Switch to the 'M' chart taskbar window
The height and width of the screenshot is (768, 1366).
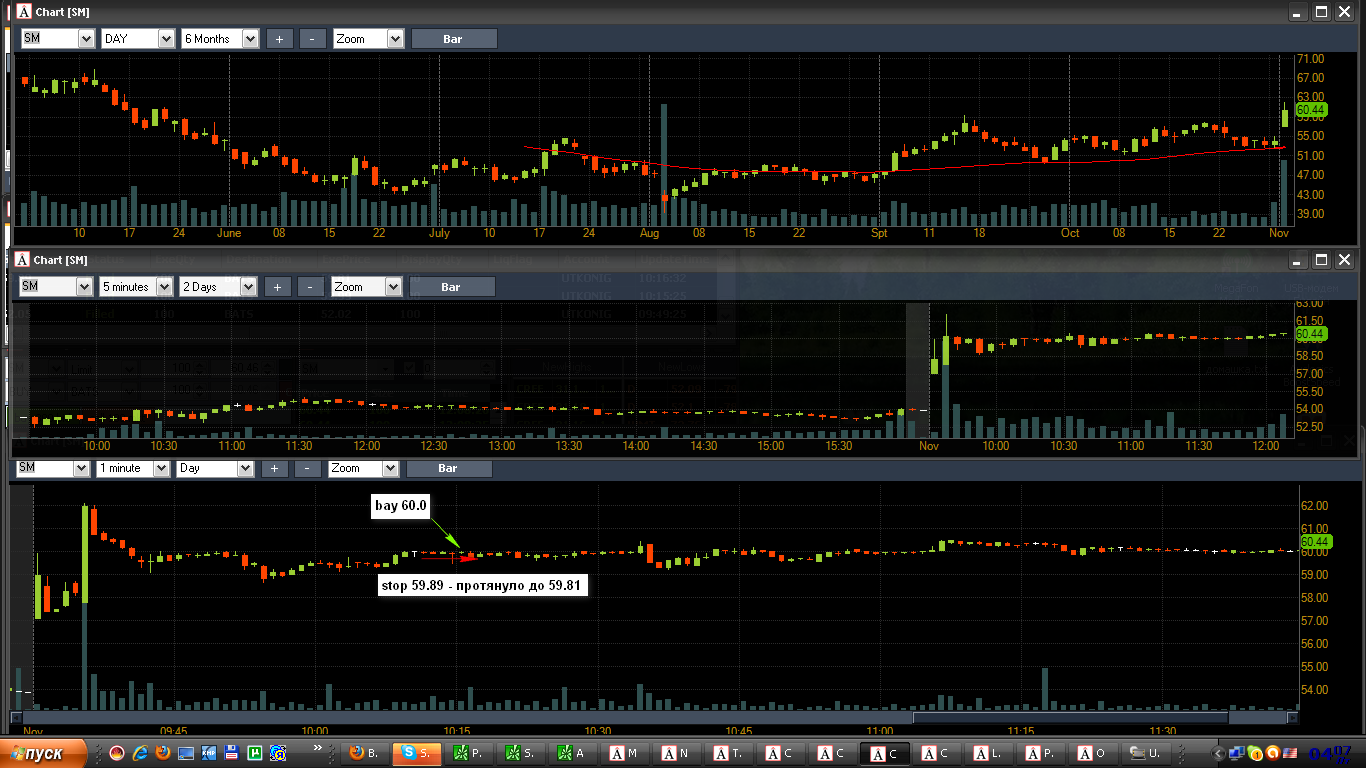tap(623, 753)
